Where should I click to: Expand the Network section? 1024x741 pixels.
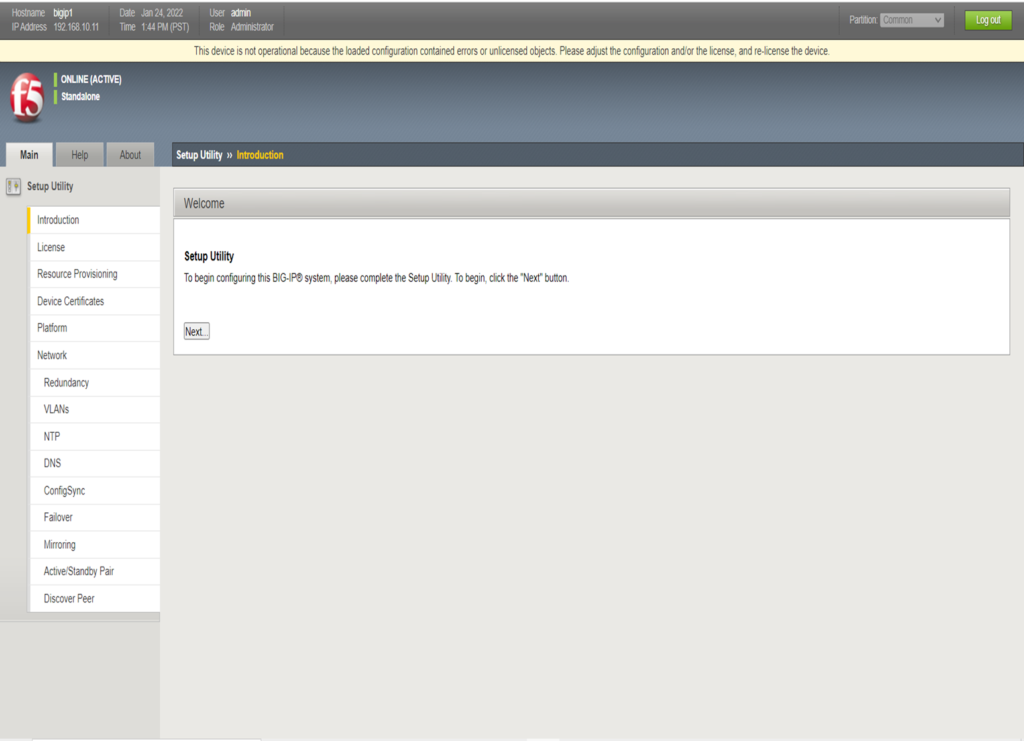click(x=52, y=355)
